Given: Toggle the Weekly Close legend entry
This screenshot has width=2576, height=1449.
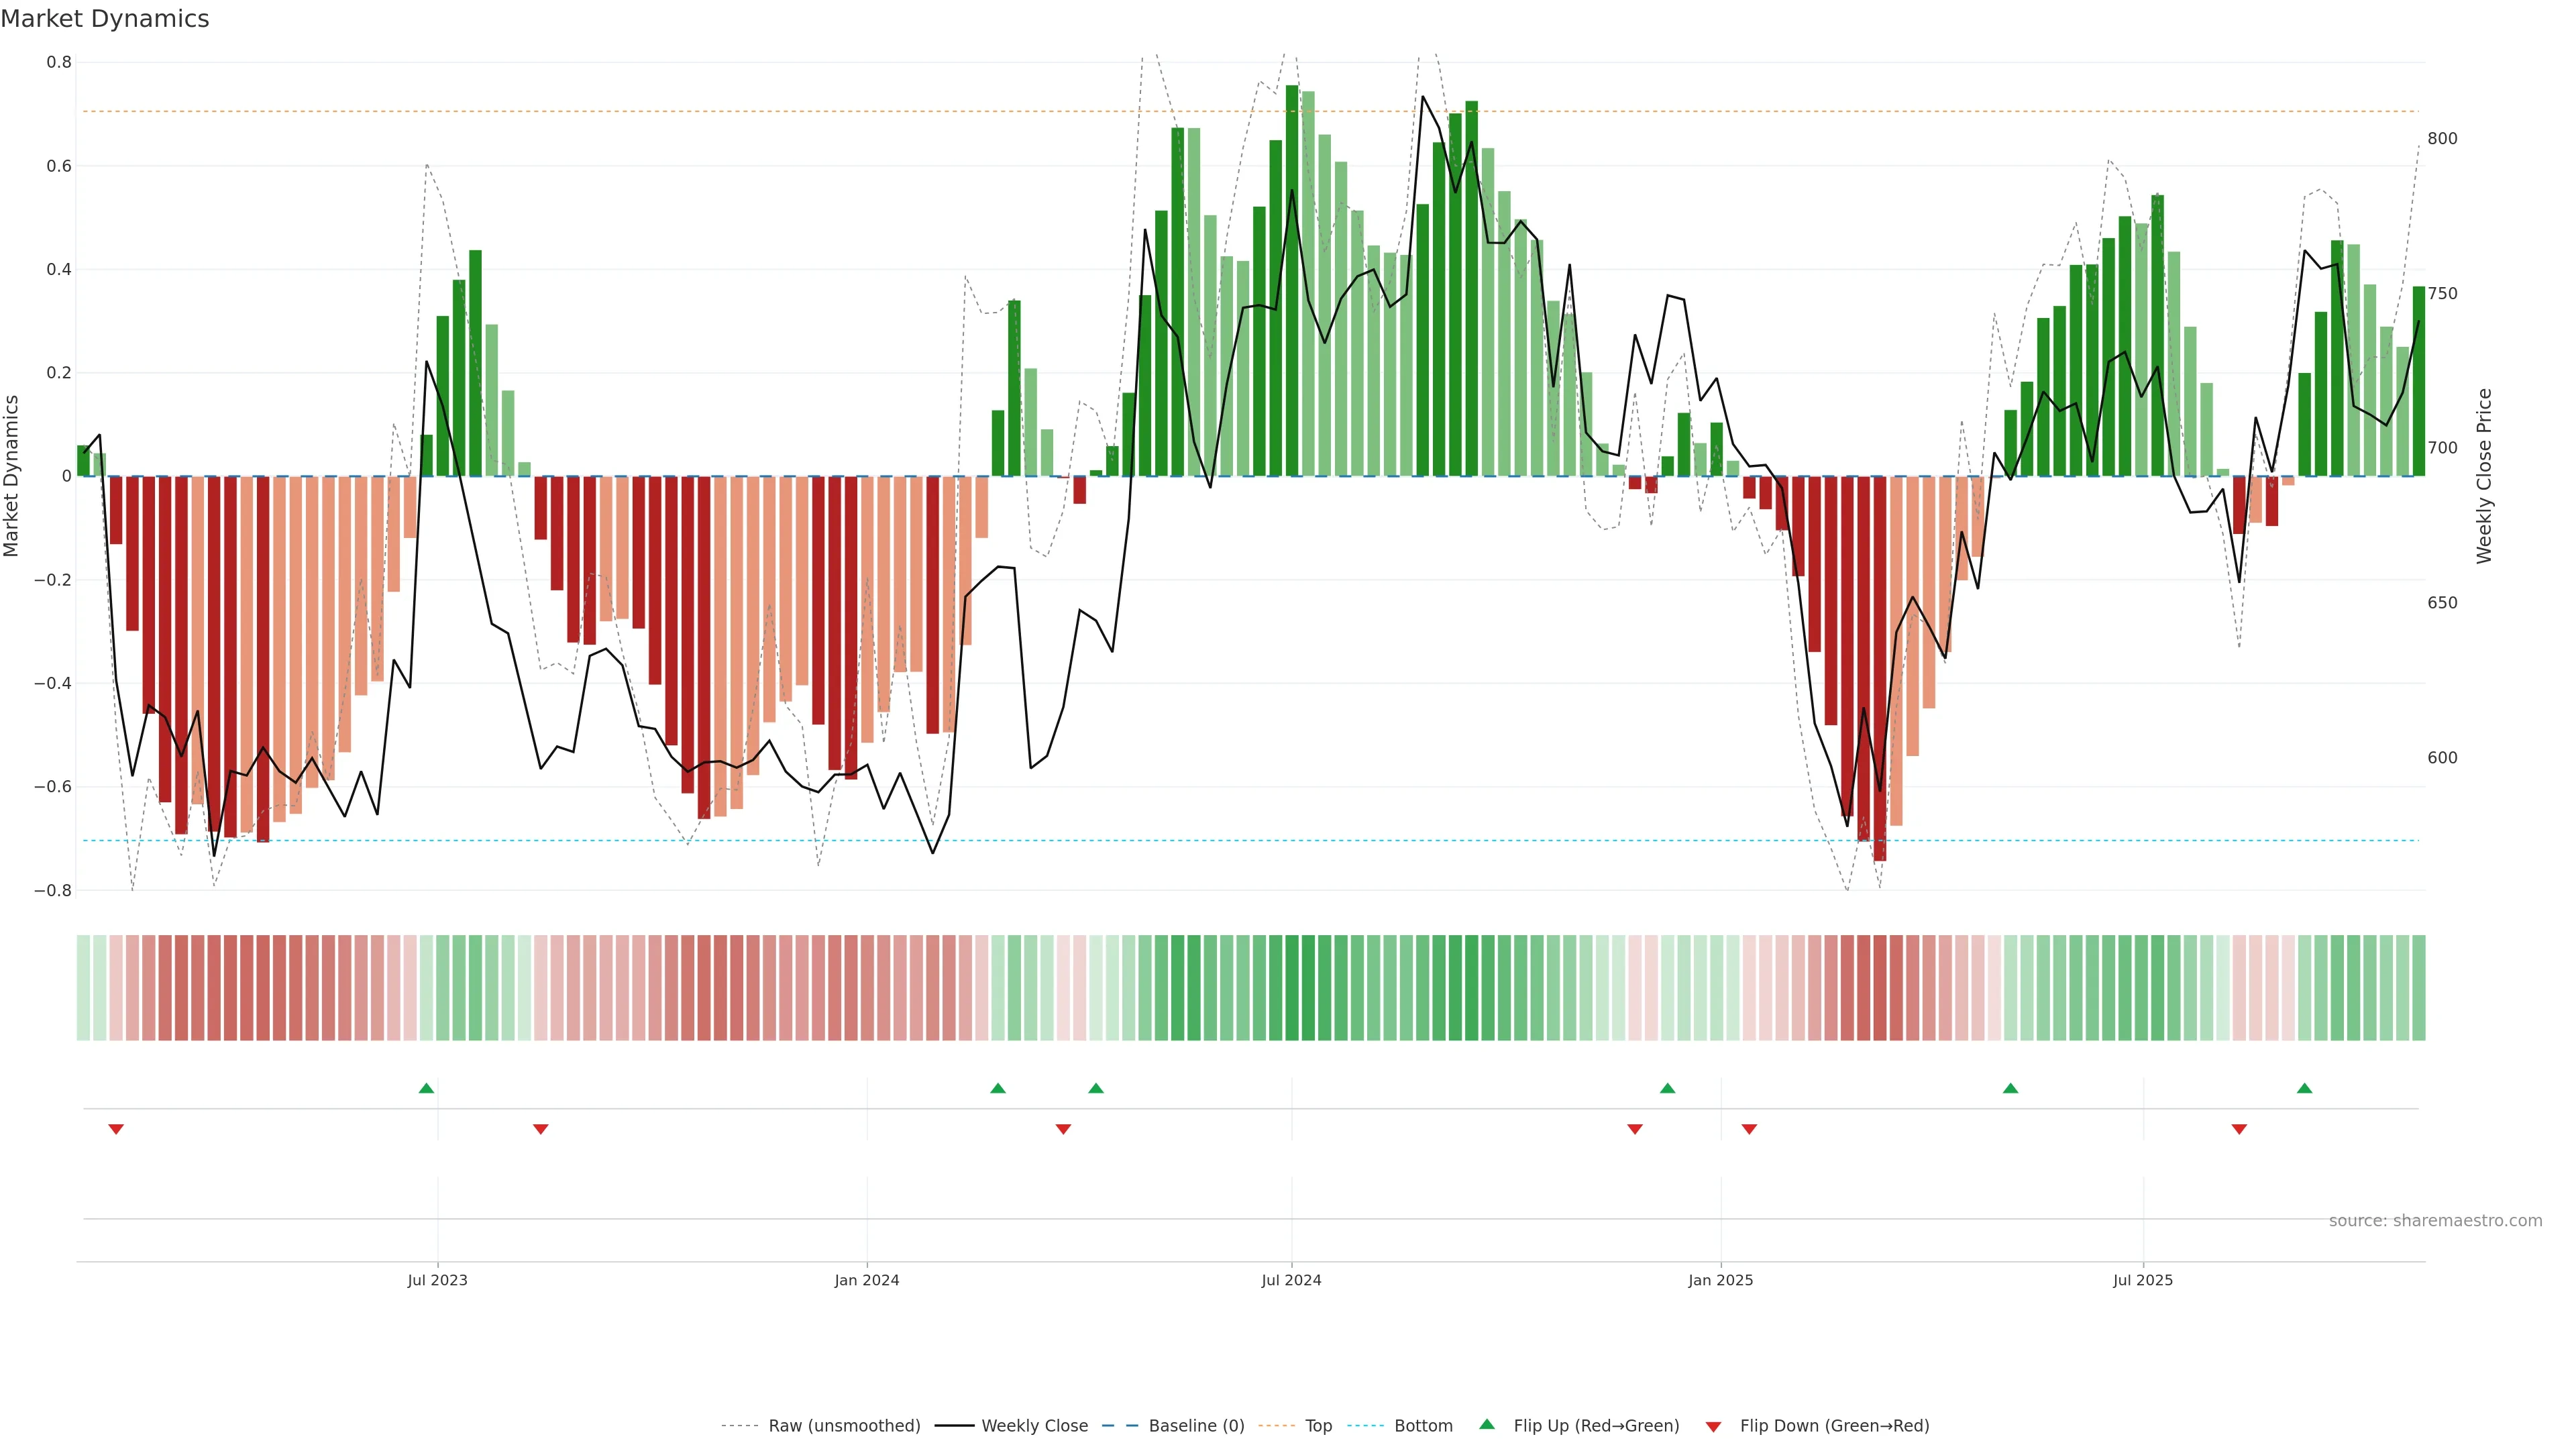Looking at the screenshot, I should (1034, 1426).
